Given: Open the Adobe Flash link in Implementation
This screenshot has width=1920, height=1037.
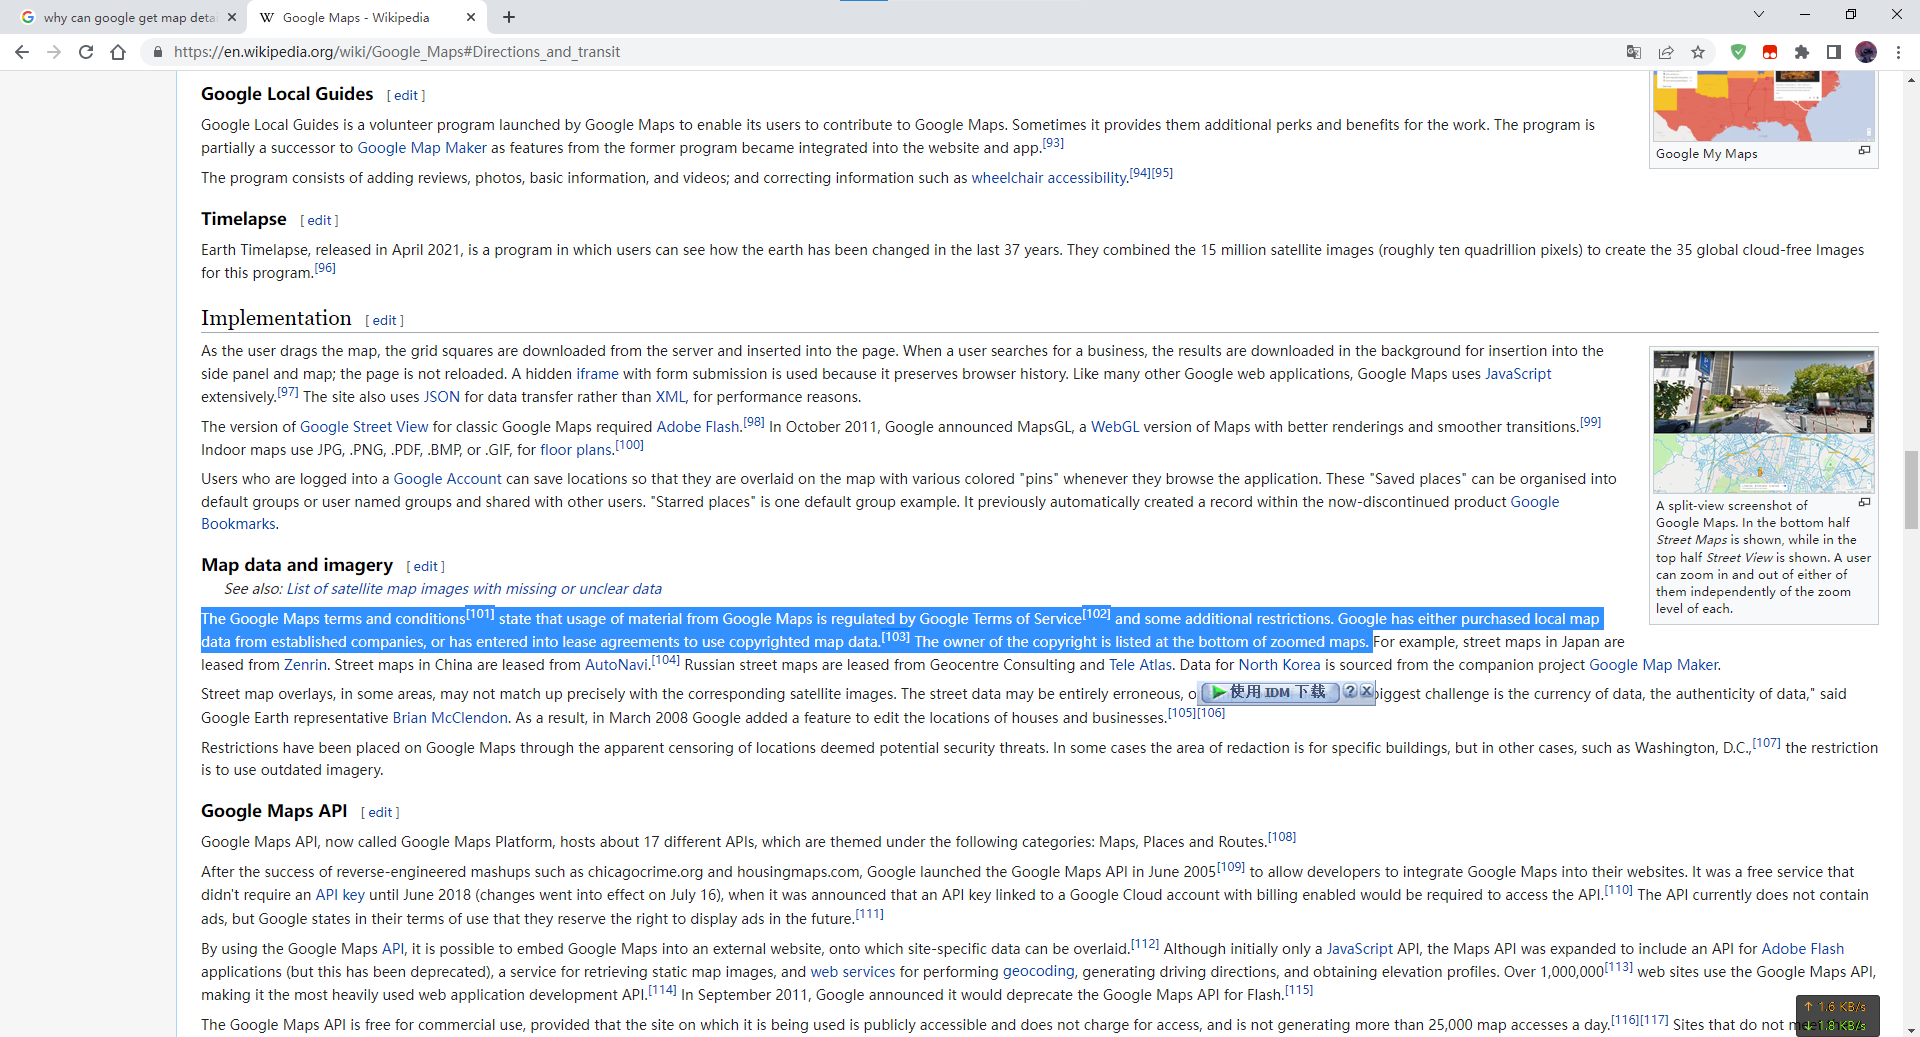Looking at the screenshot, I should (698, 427).
